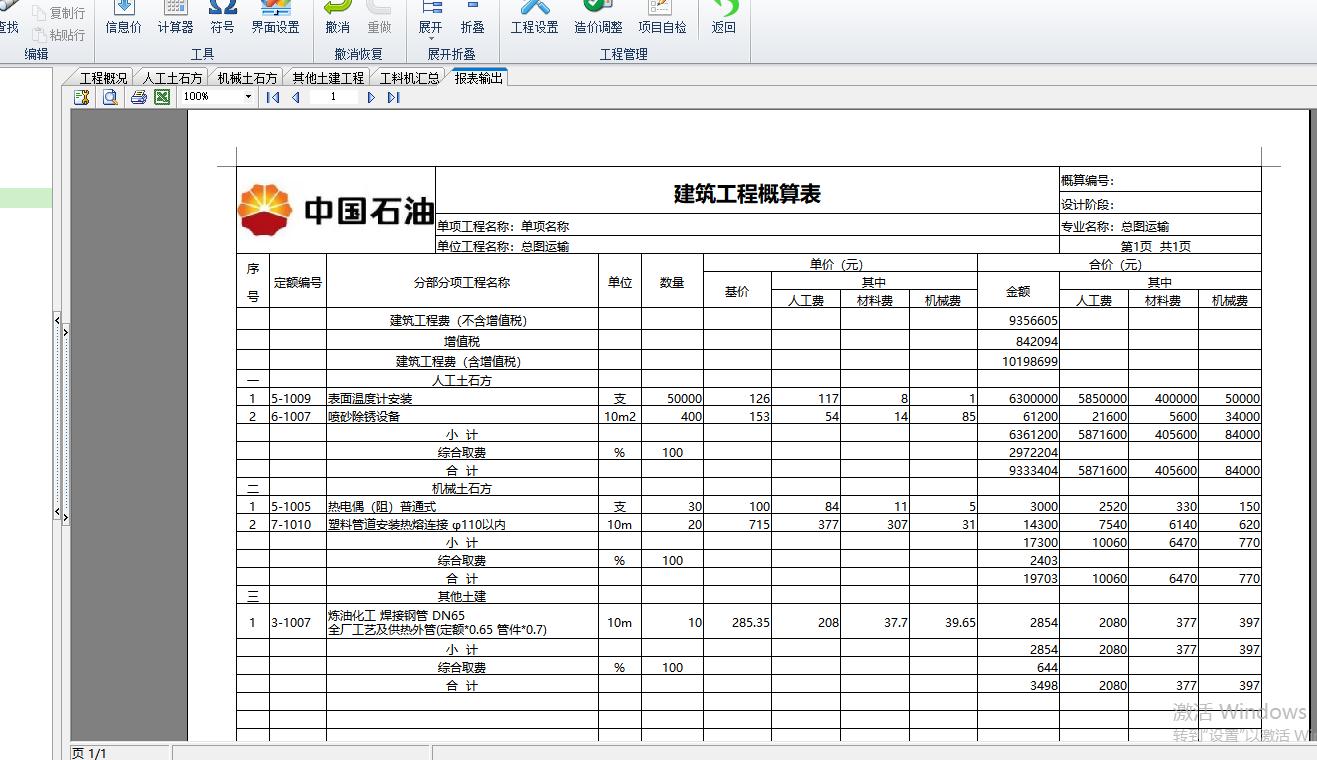This screenshot has height=760, width=1317.
Task: Go to the last report page
Action: [x=393, y=97]
